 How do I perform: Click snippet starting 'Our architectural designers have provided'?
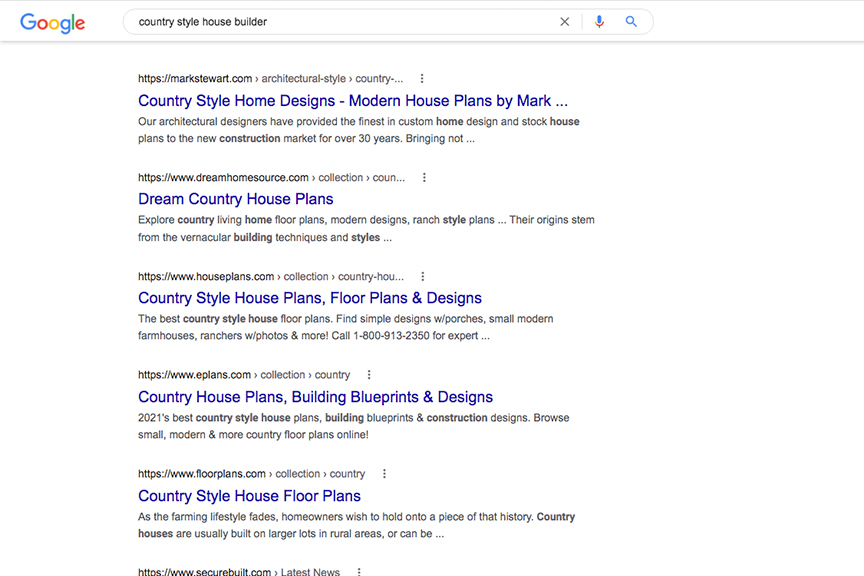358,130
